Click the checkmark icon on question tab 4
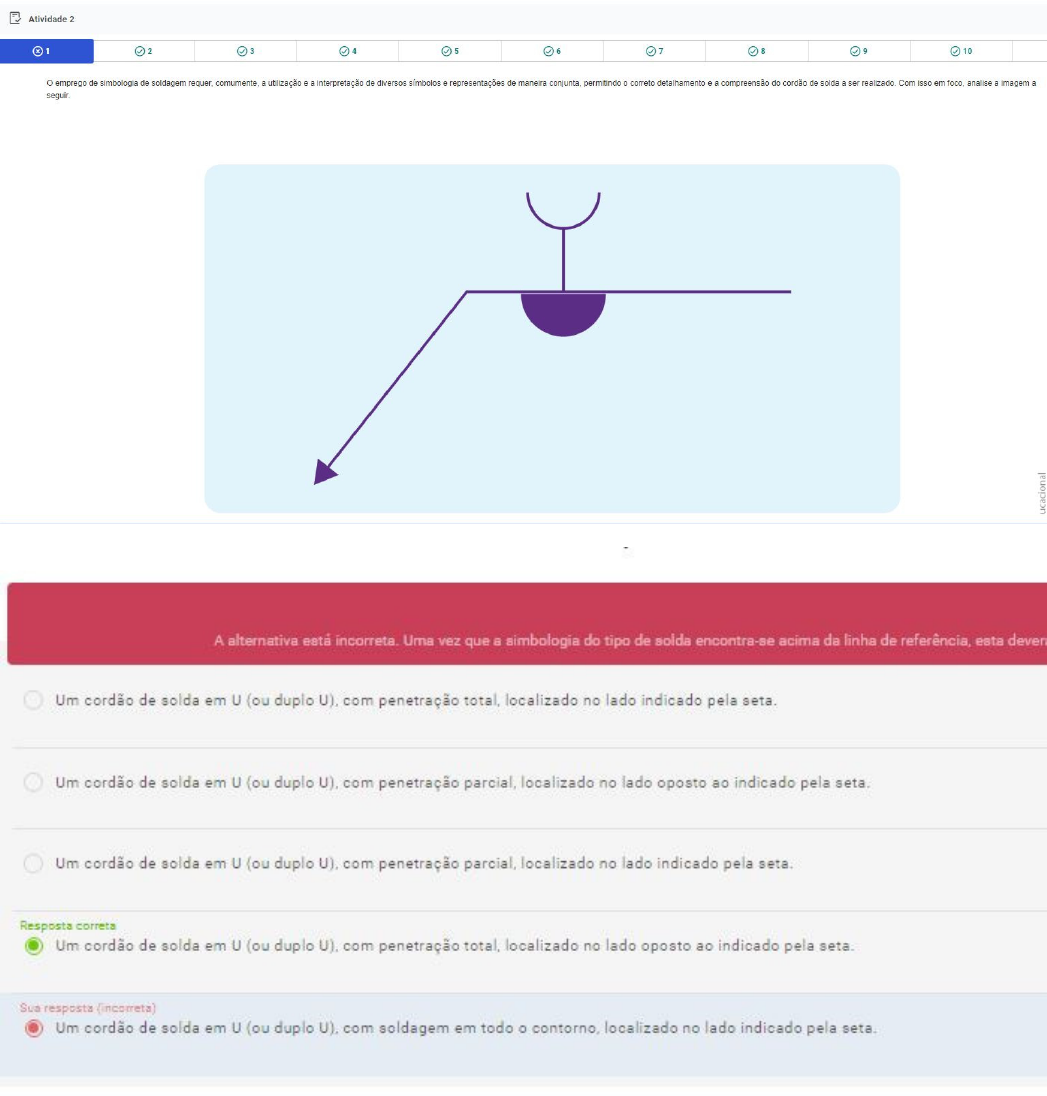 343,51
